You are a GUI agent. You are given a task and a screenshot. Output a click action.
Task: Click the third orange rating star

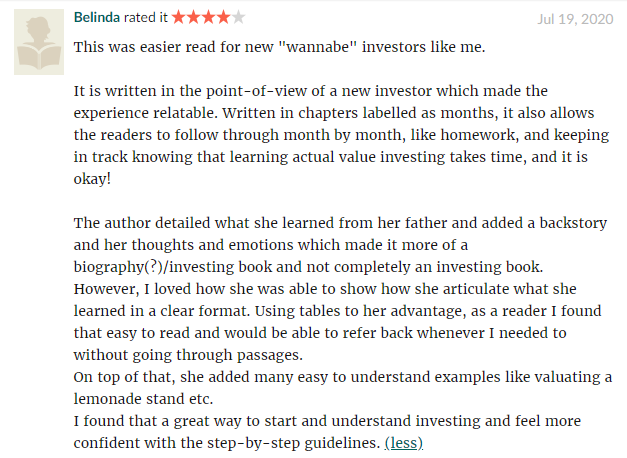pyautogui.click(x=208, y=17)
